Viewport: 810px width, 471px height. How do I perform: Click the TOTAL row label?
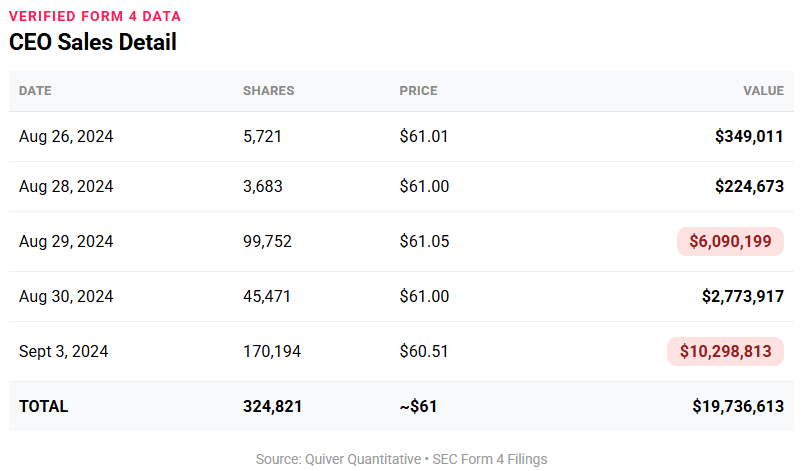click(x=44, y=407)
